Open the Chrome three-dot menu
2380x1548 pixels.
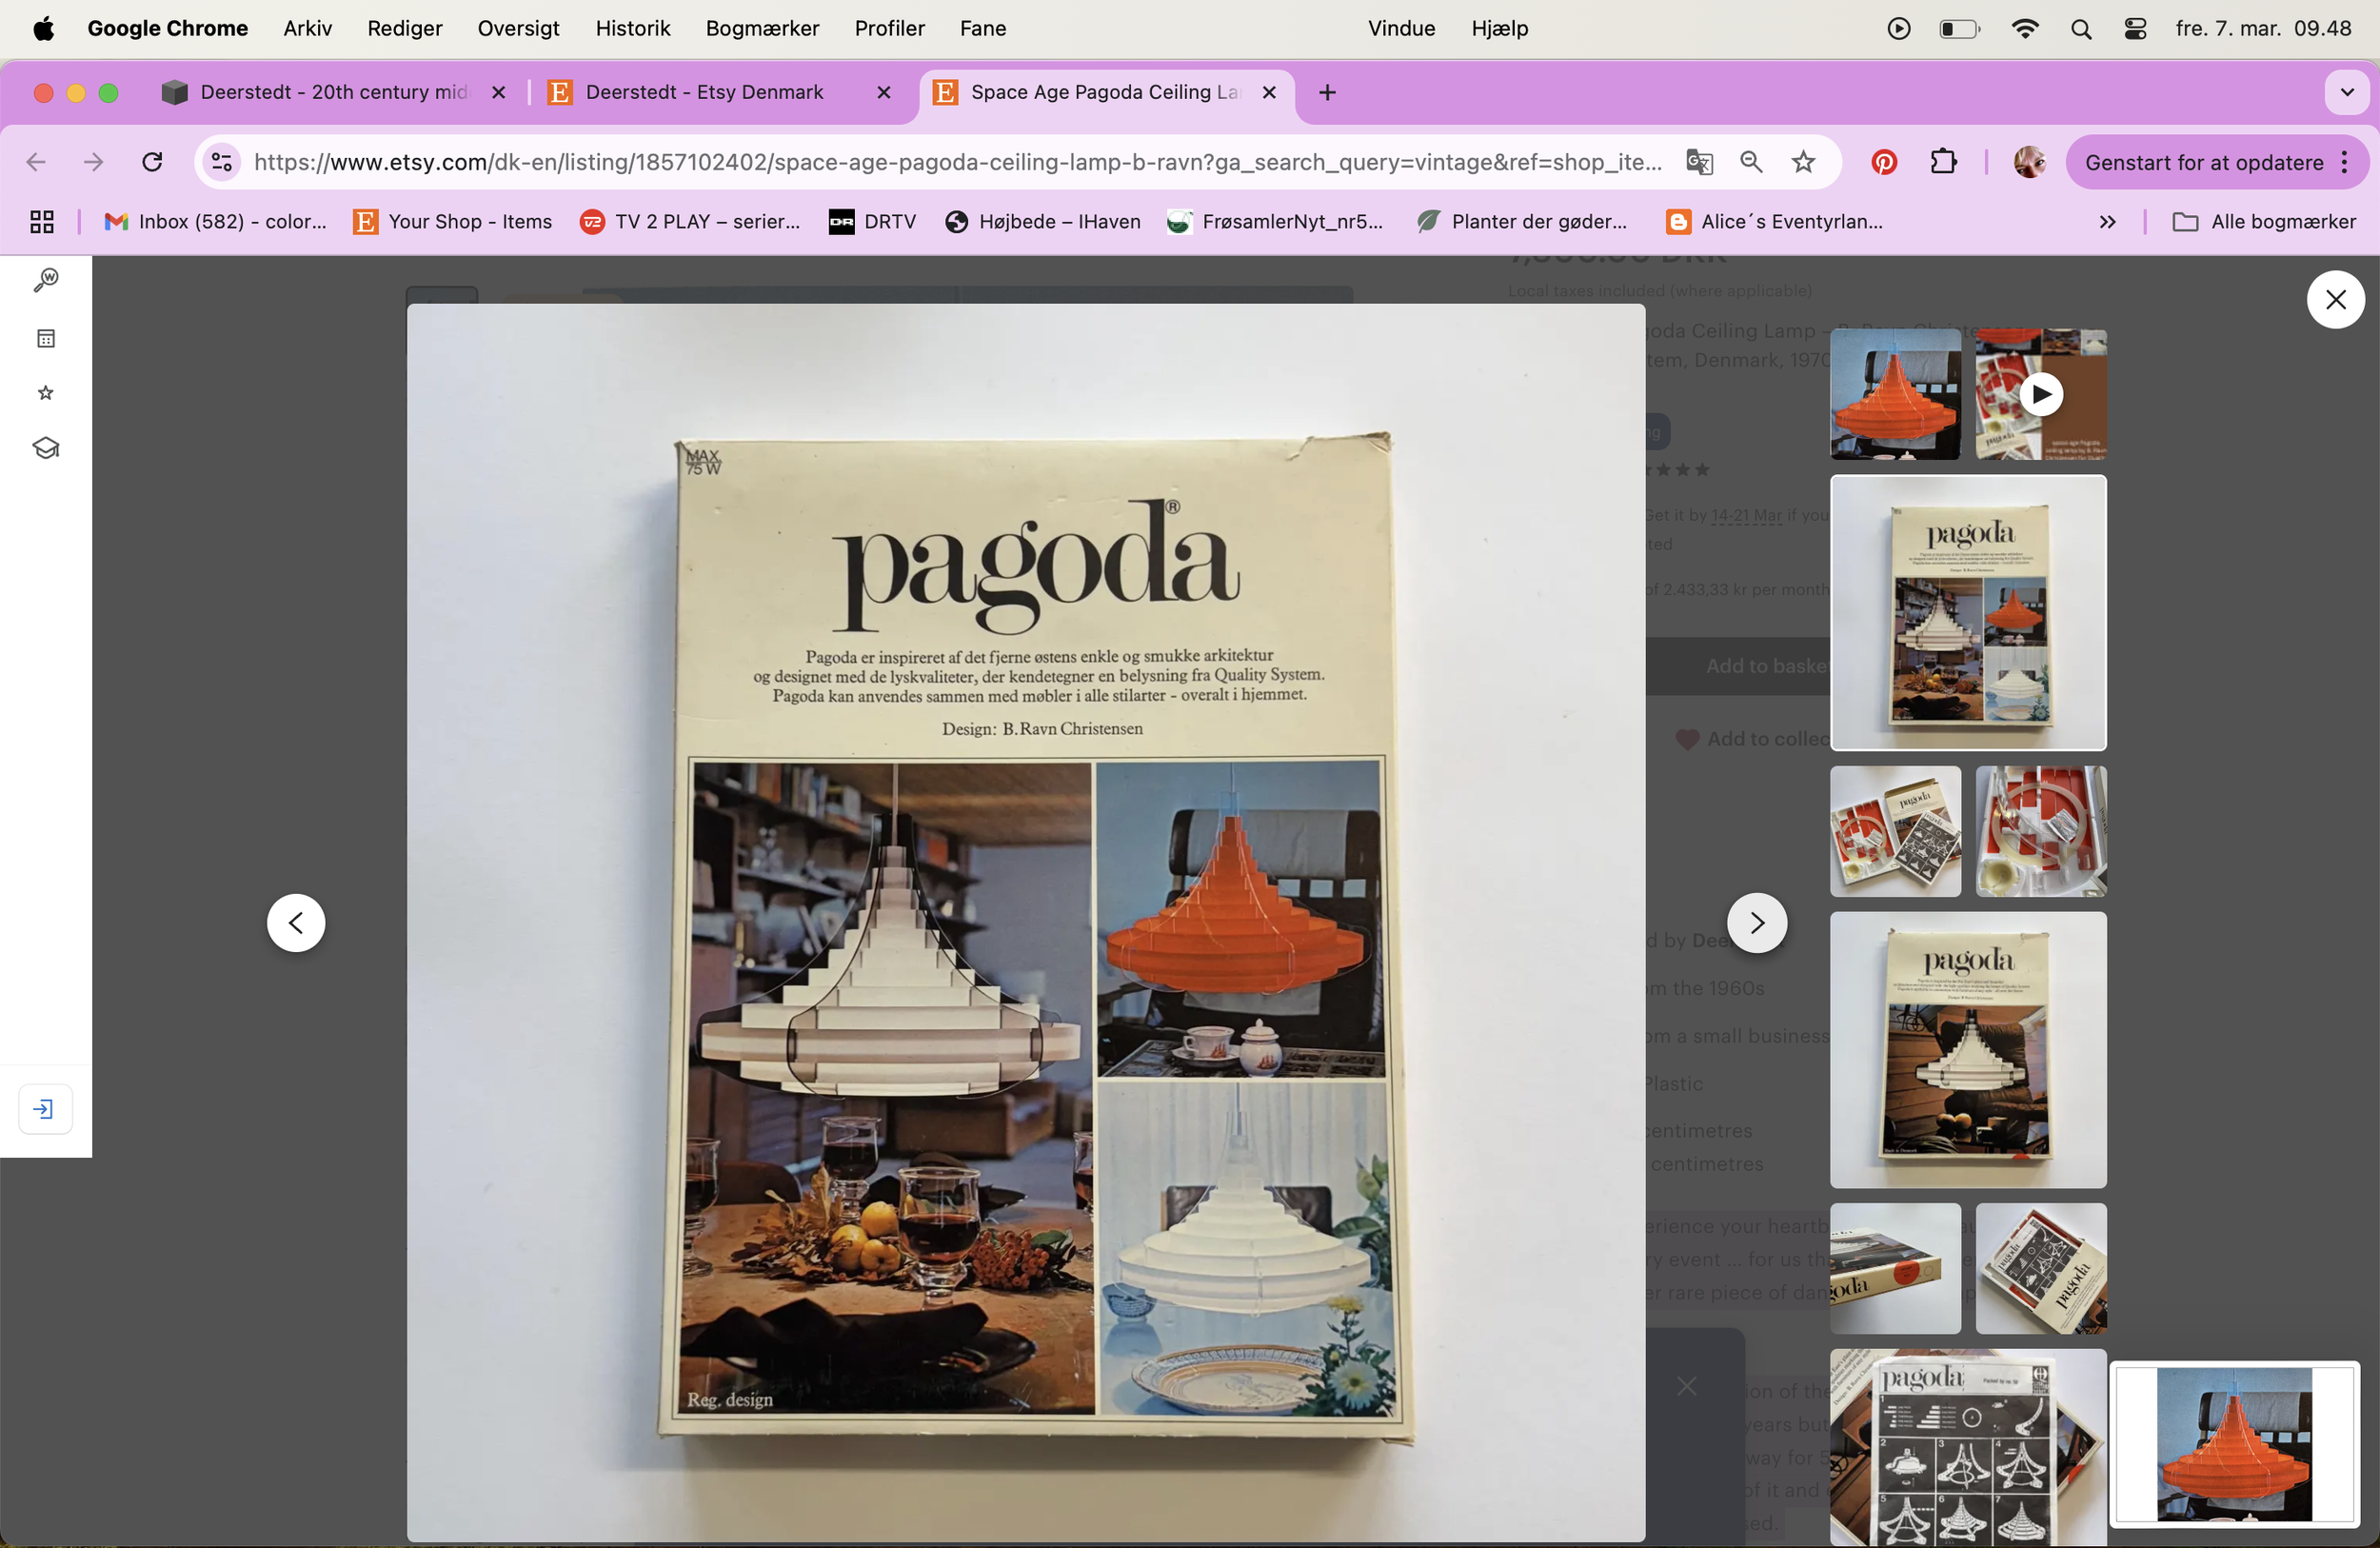2345,162
